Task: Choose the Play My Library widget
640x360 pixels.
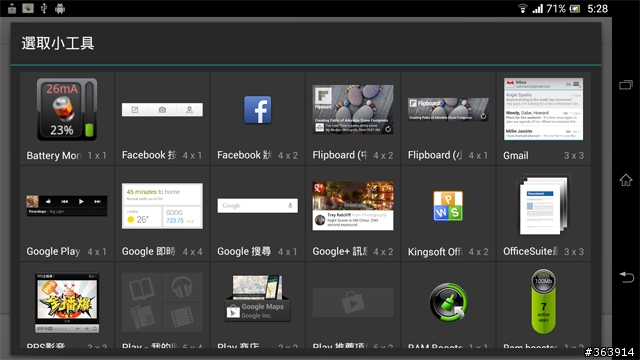Action: point(162,302)
